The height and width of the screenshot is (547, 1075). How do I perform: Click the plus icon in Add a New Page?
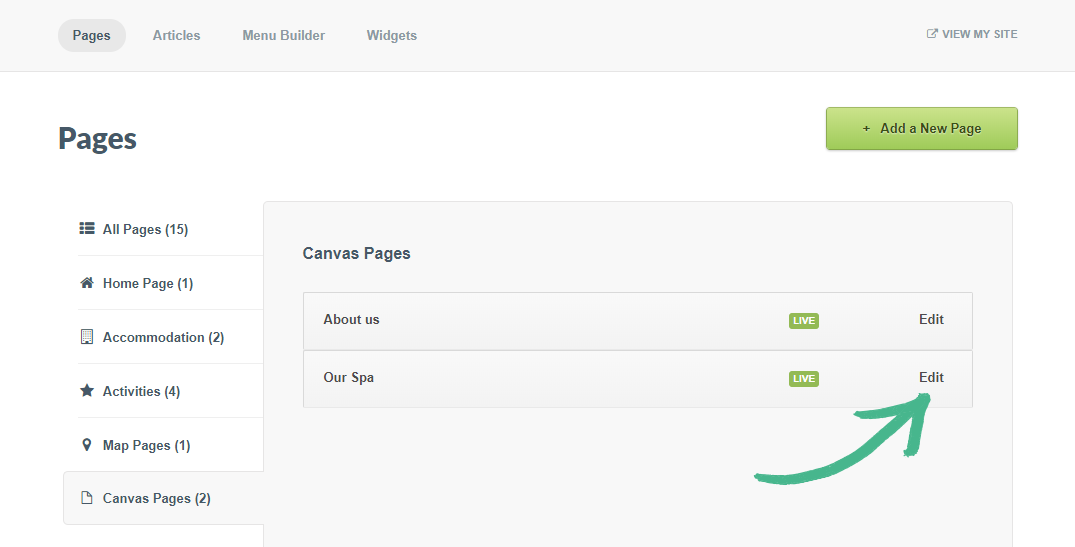click(x=866, y=129)
